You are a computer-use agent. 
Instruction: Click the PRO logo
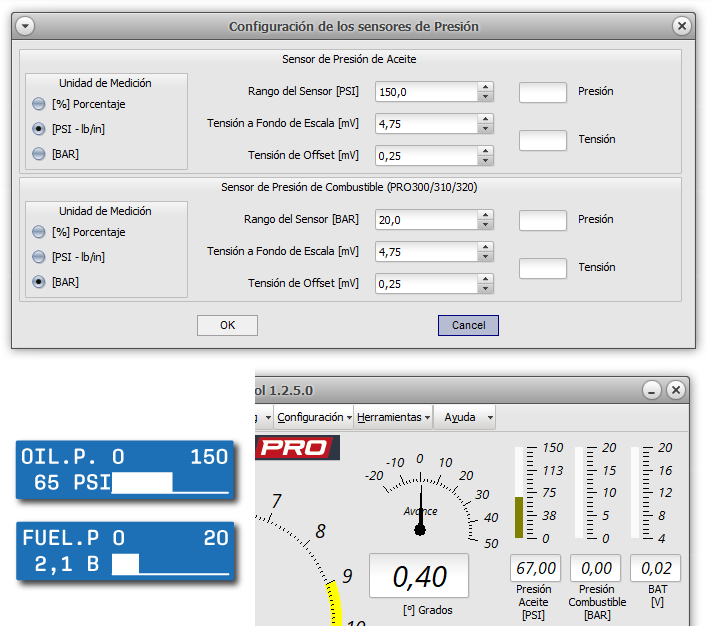(x=297, y=448)
